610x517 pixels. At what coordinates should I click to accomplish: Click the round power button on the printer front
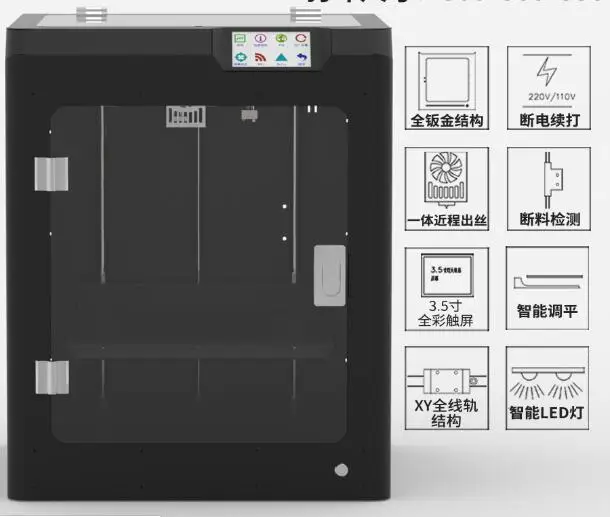341,470
